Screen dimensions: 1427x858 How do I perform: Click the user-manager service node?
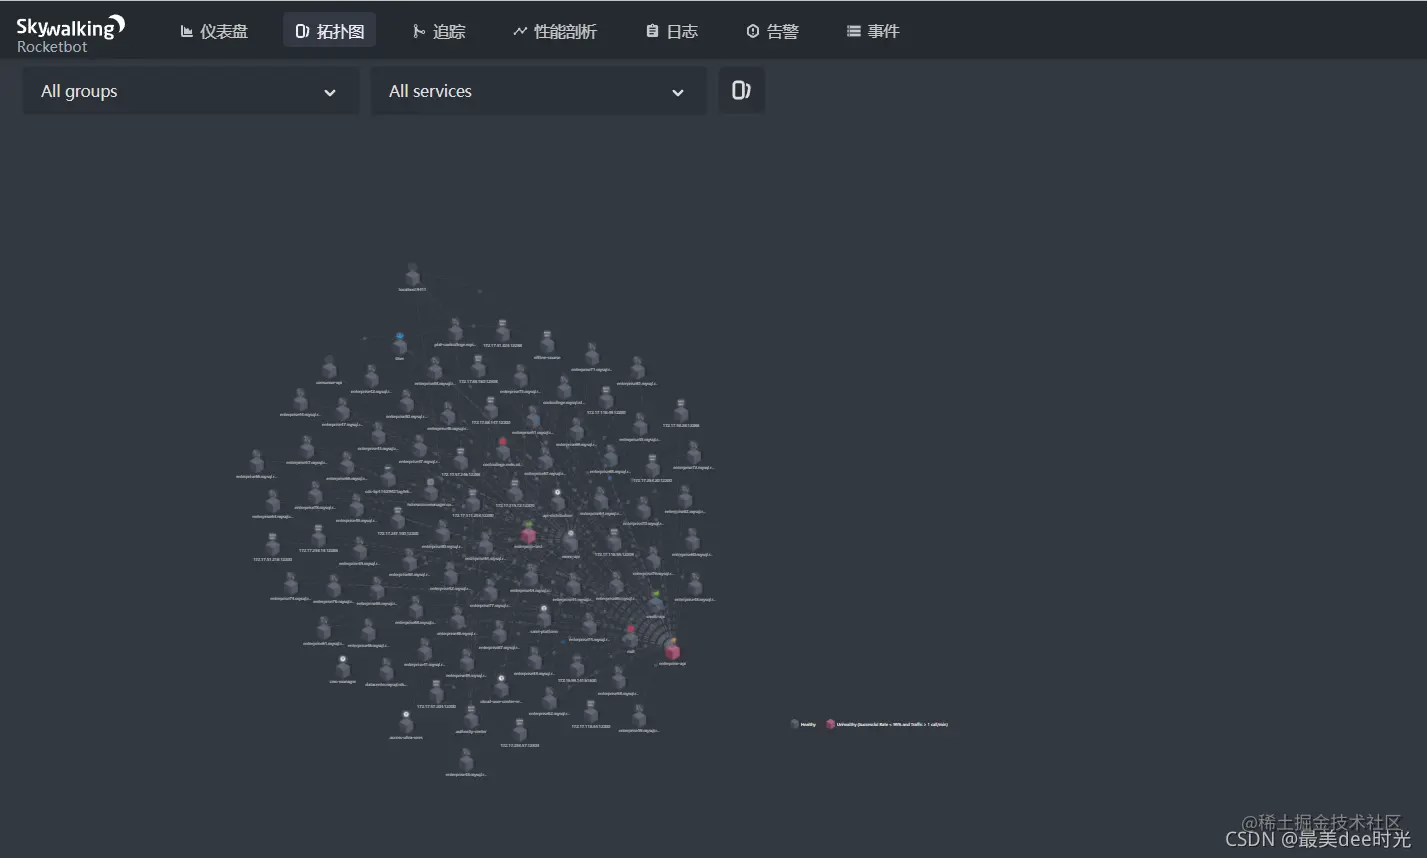click(x=341, y=668)
